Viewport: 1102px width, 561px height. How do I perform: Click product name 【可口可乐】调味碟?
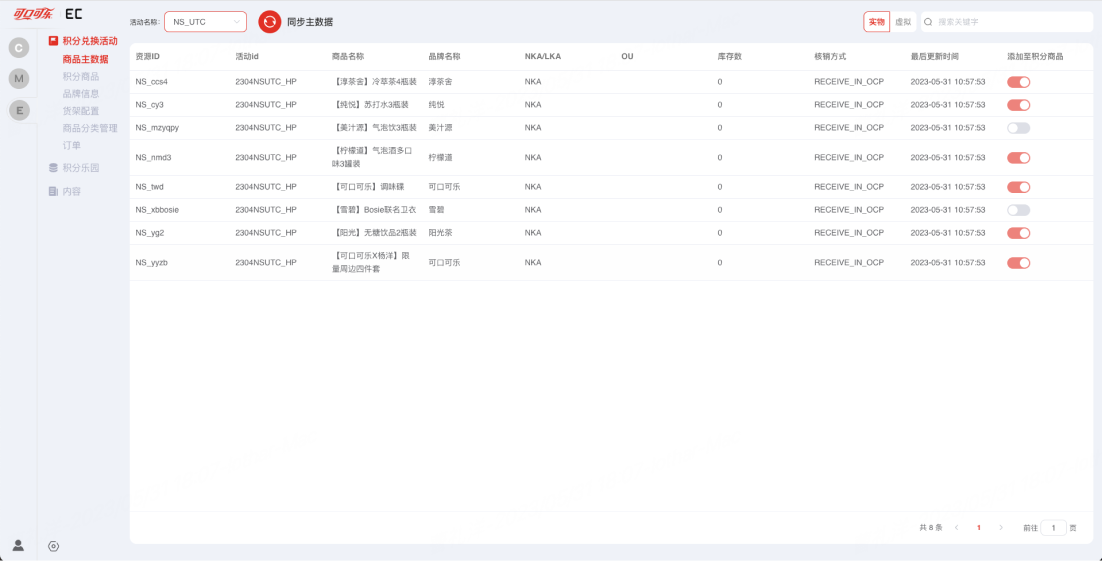click(x=370, y=187)
